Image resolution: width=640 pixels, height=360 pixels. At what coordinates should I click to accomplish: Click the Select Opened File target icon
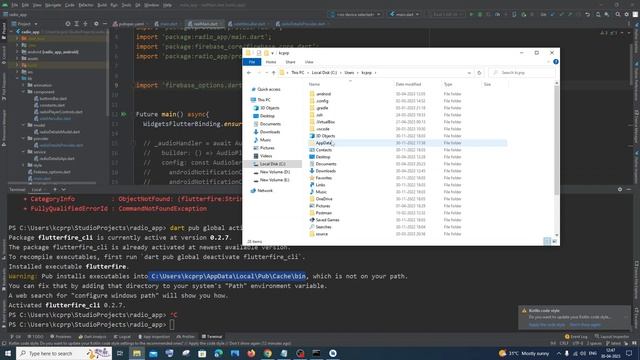tap(68, 24)
